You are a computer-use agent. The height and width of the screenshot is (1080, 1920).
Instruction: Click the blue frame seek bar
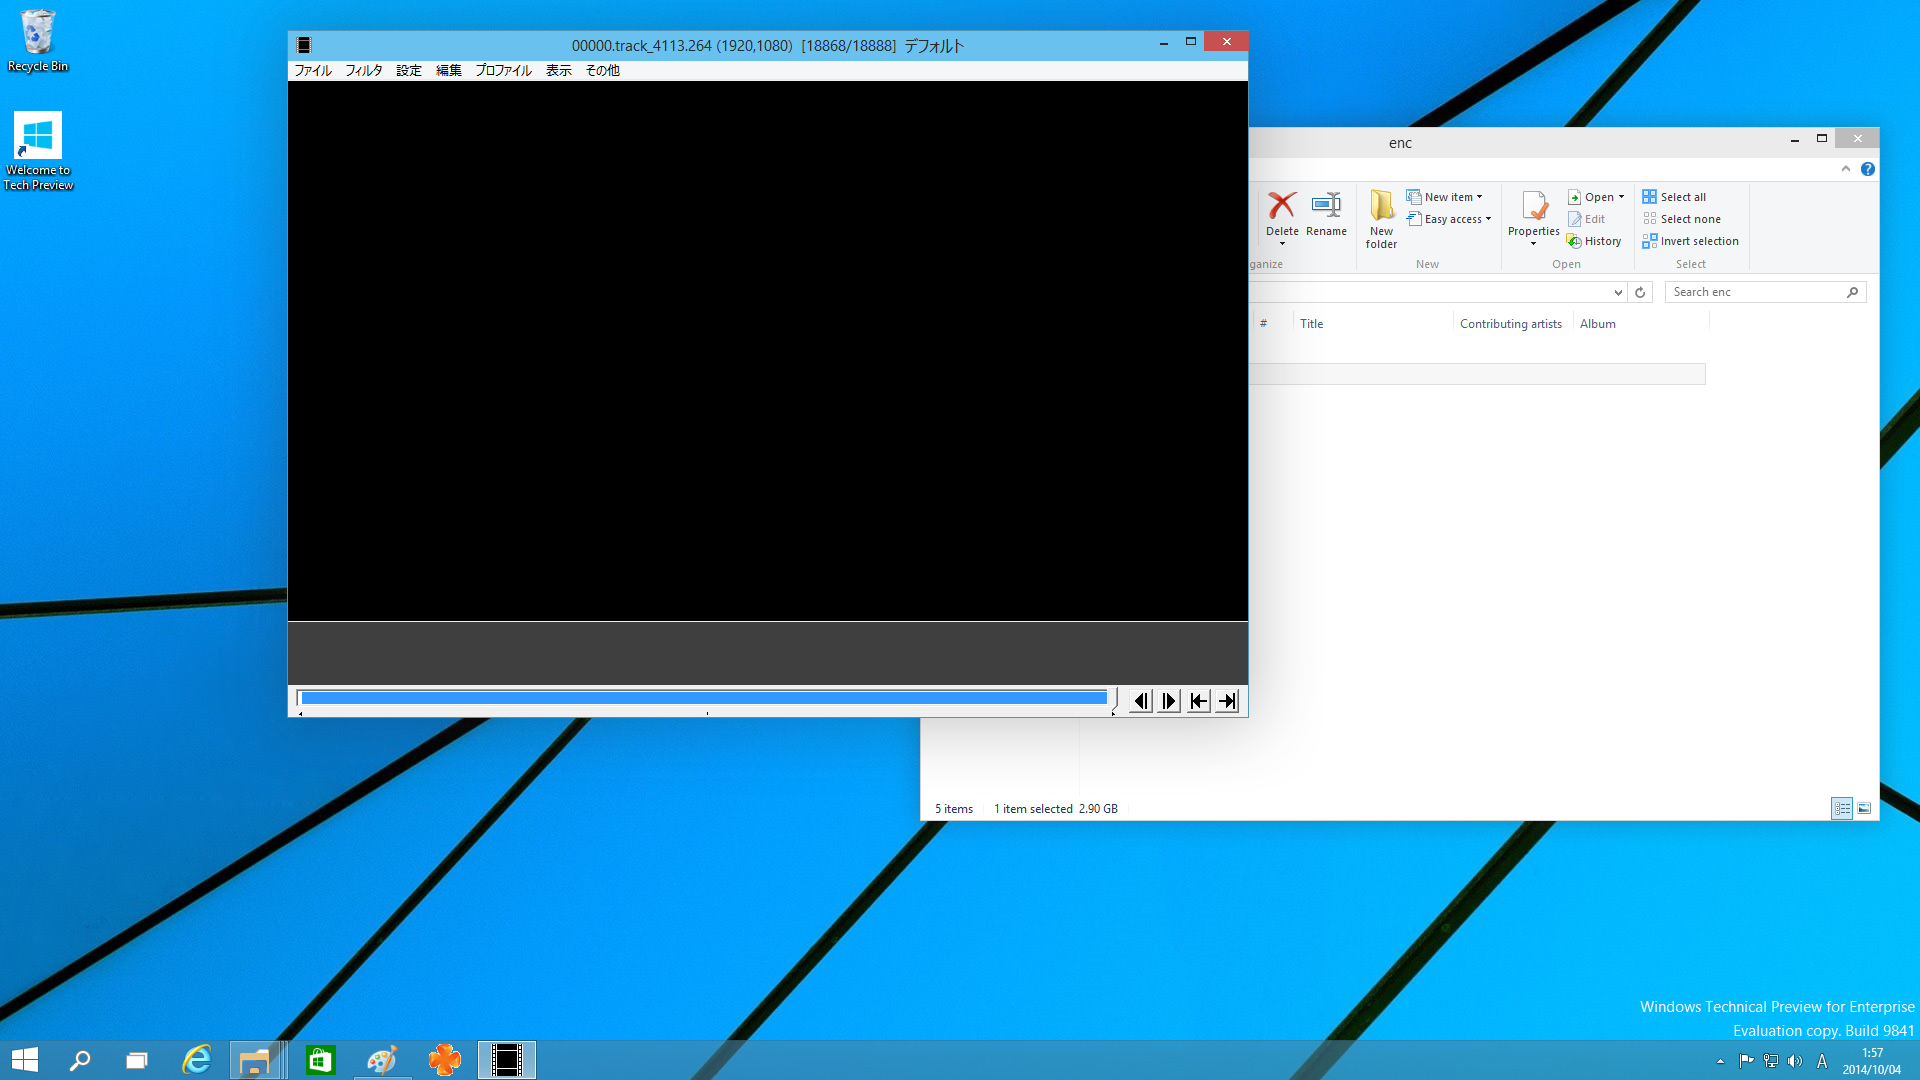704,698
